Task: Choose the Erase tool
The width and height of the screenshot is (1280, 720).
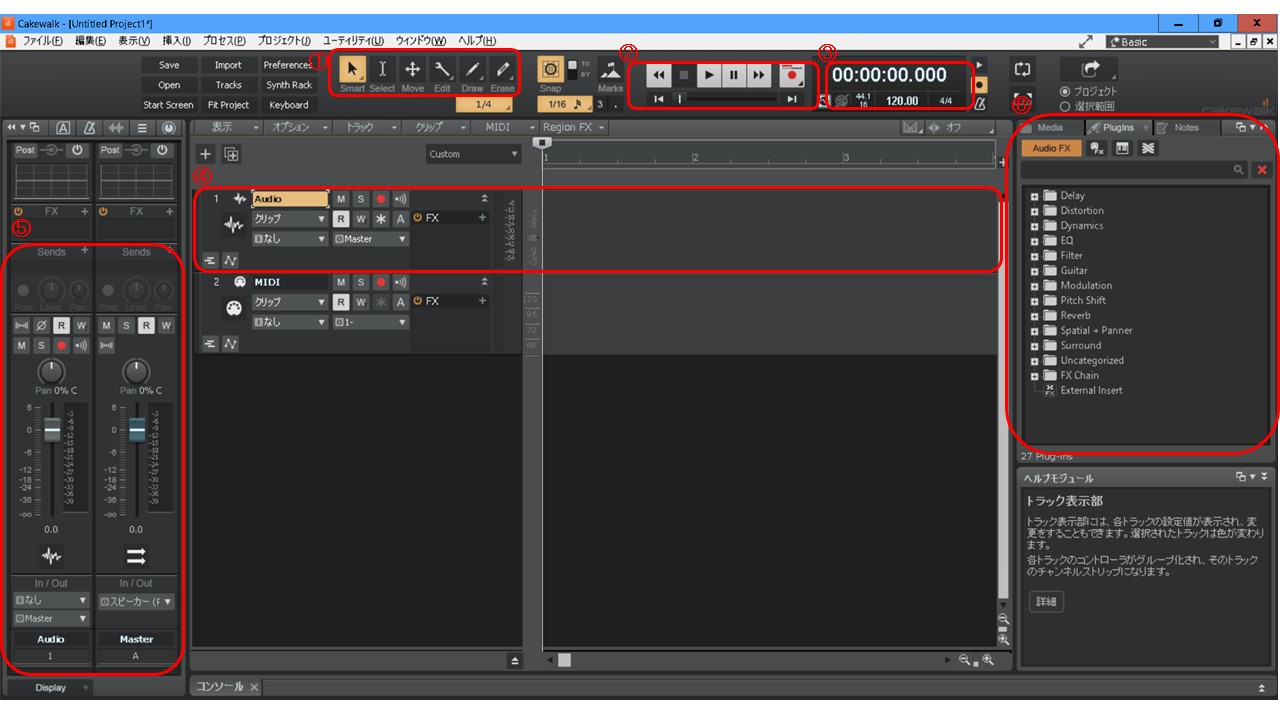Action: tap(502, 70)
